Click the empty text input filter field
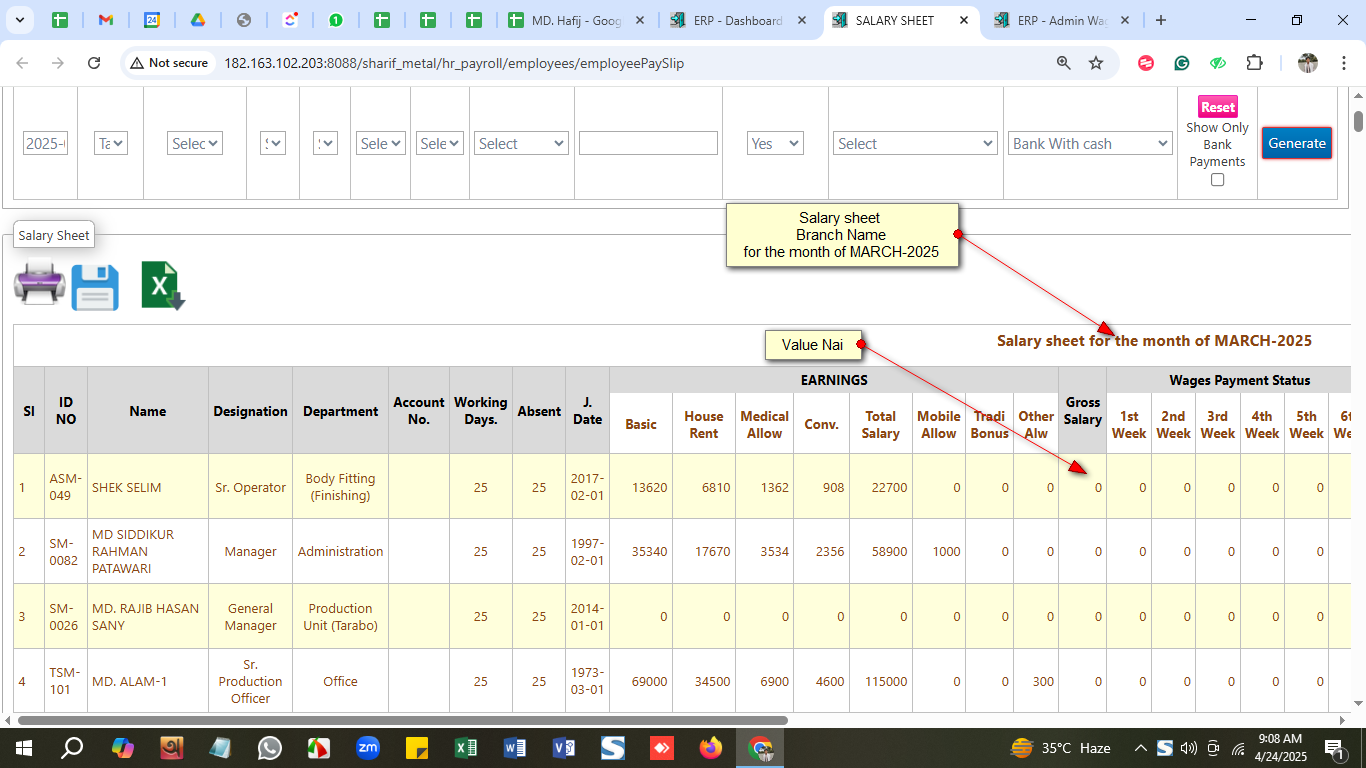1366x768 pixels. [x=648, y=143]
